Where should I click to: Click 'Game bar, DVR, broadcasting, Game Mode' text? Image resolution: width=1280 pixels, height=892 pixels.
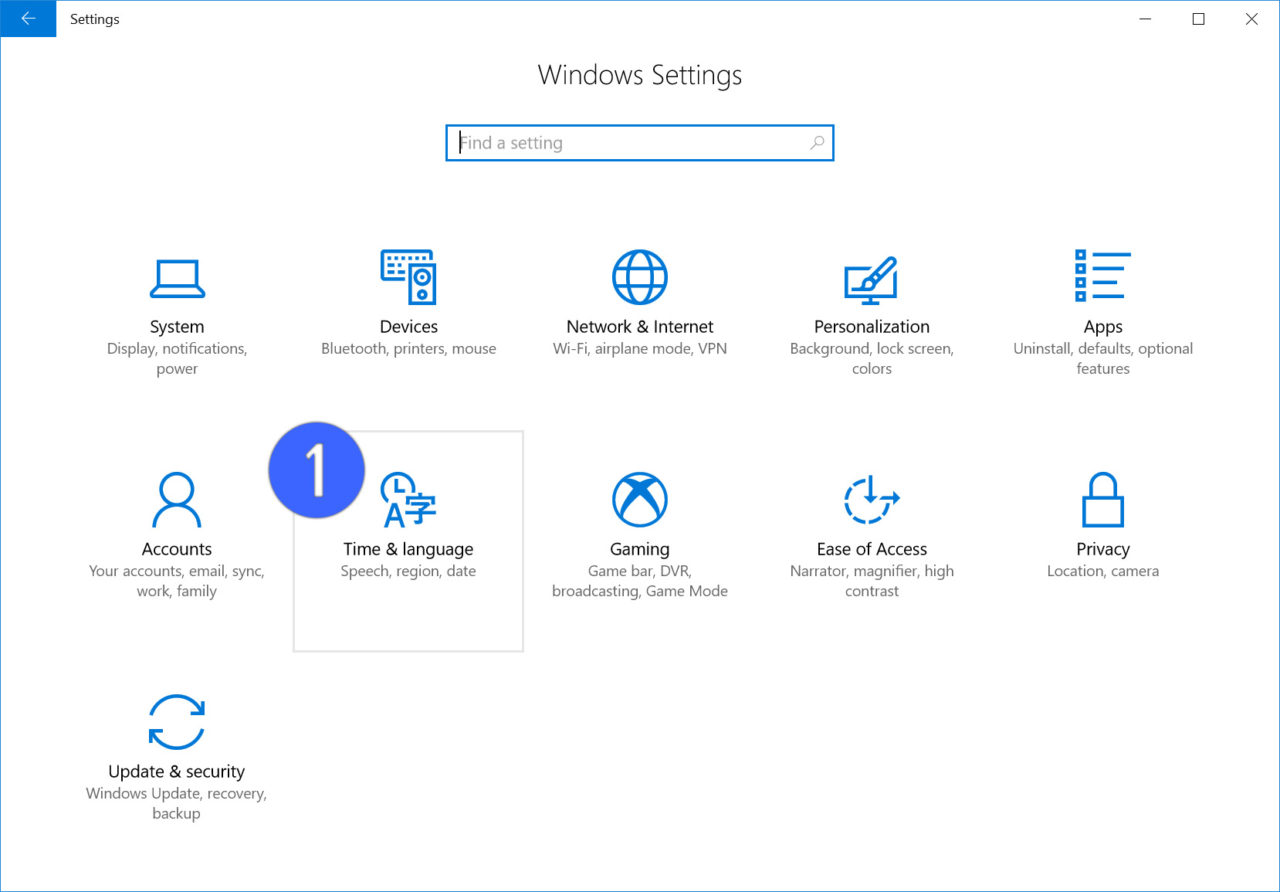tap(640, 581)
